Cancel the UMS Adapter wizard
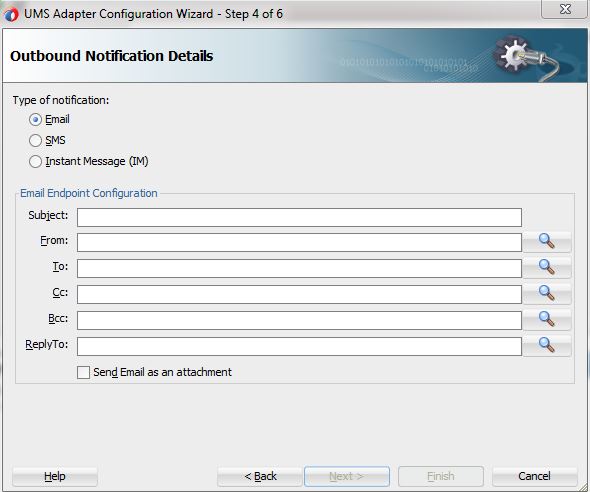Screen dimensions: 590x492 pyautogui.click(x=535, y=477)
